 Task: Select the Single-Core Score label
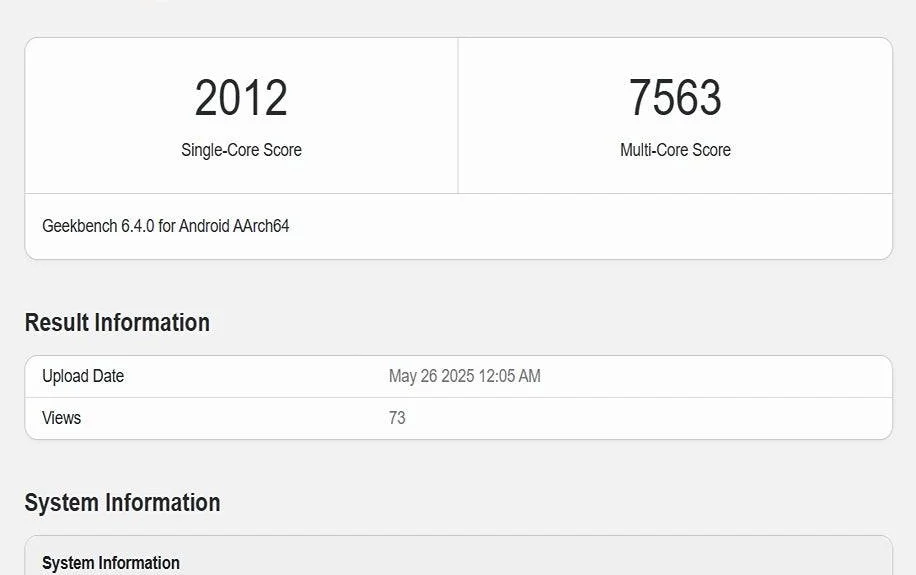(x=241, y=150)
